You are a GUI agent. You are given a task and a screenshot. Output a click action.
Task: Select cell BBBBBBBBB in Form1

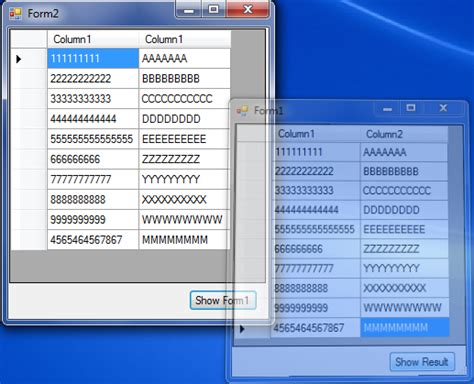point(404,172)
